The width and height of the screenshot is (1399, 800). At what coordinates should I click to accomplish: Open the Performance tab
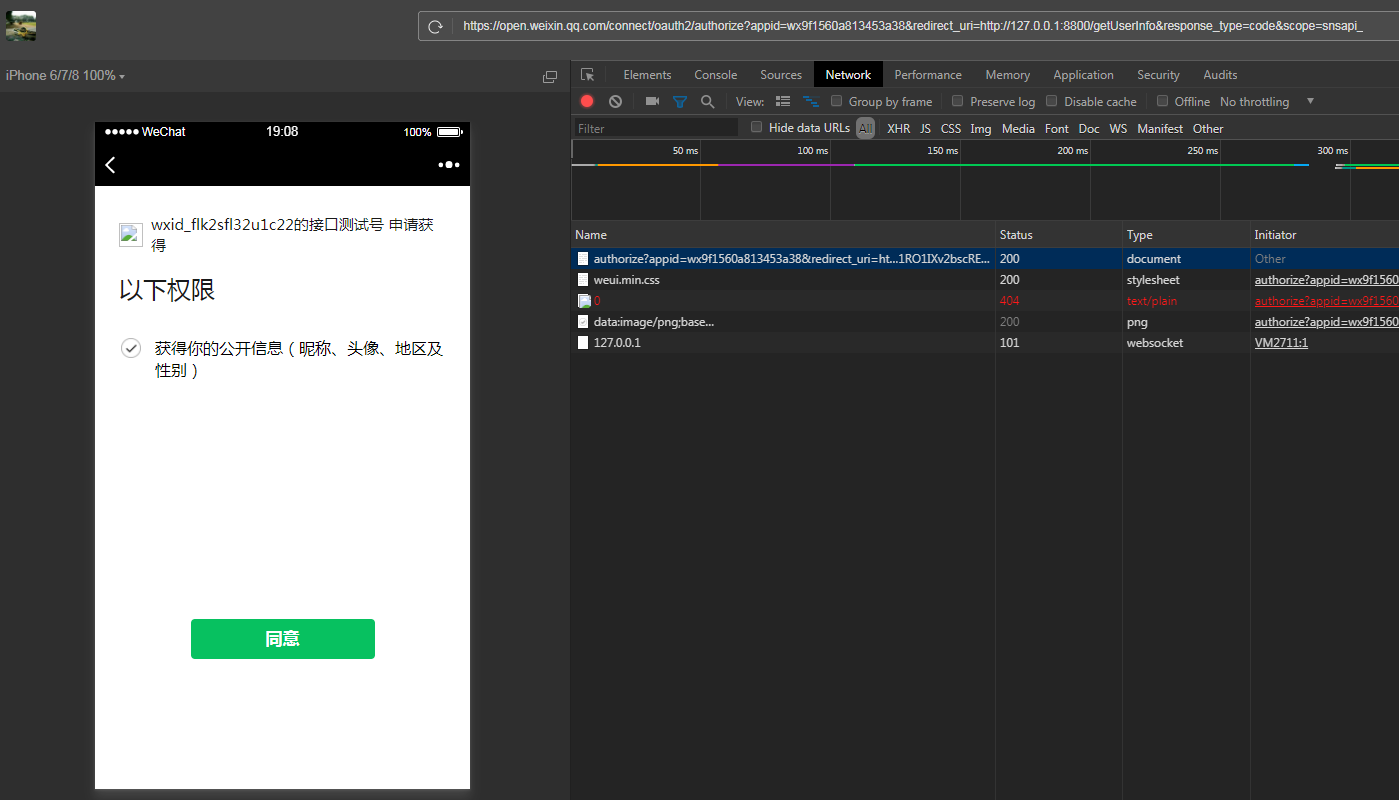928,75
